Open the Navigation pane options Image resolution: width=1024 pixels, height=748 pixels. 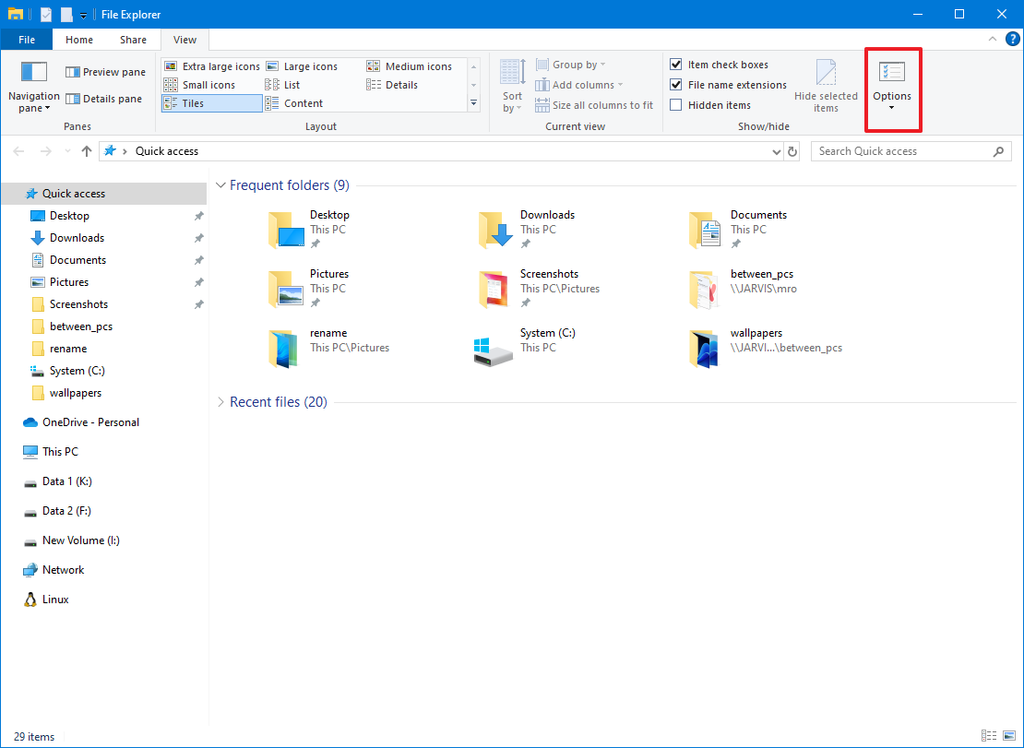pos(33,90)
